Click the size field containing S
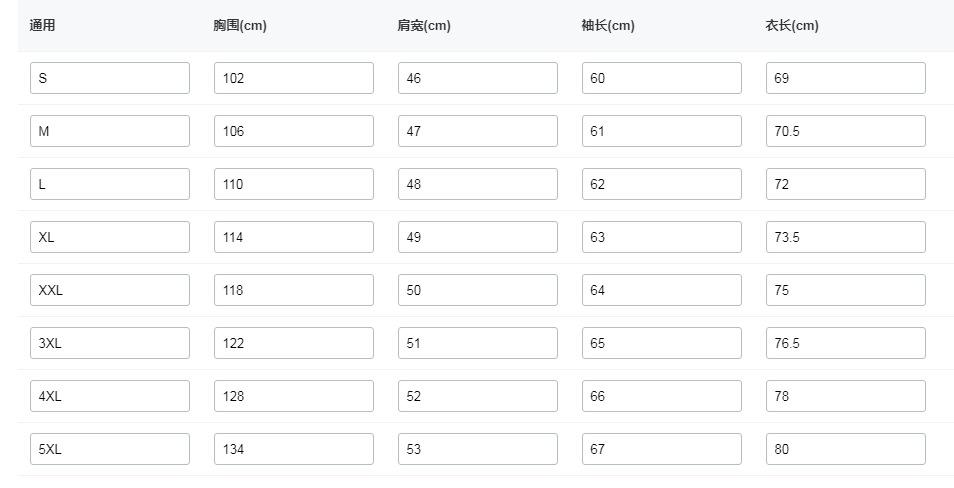The height and width of the screenshot is (488, 954). 110,78
